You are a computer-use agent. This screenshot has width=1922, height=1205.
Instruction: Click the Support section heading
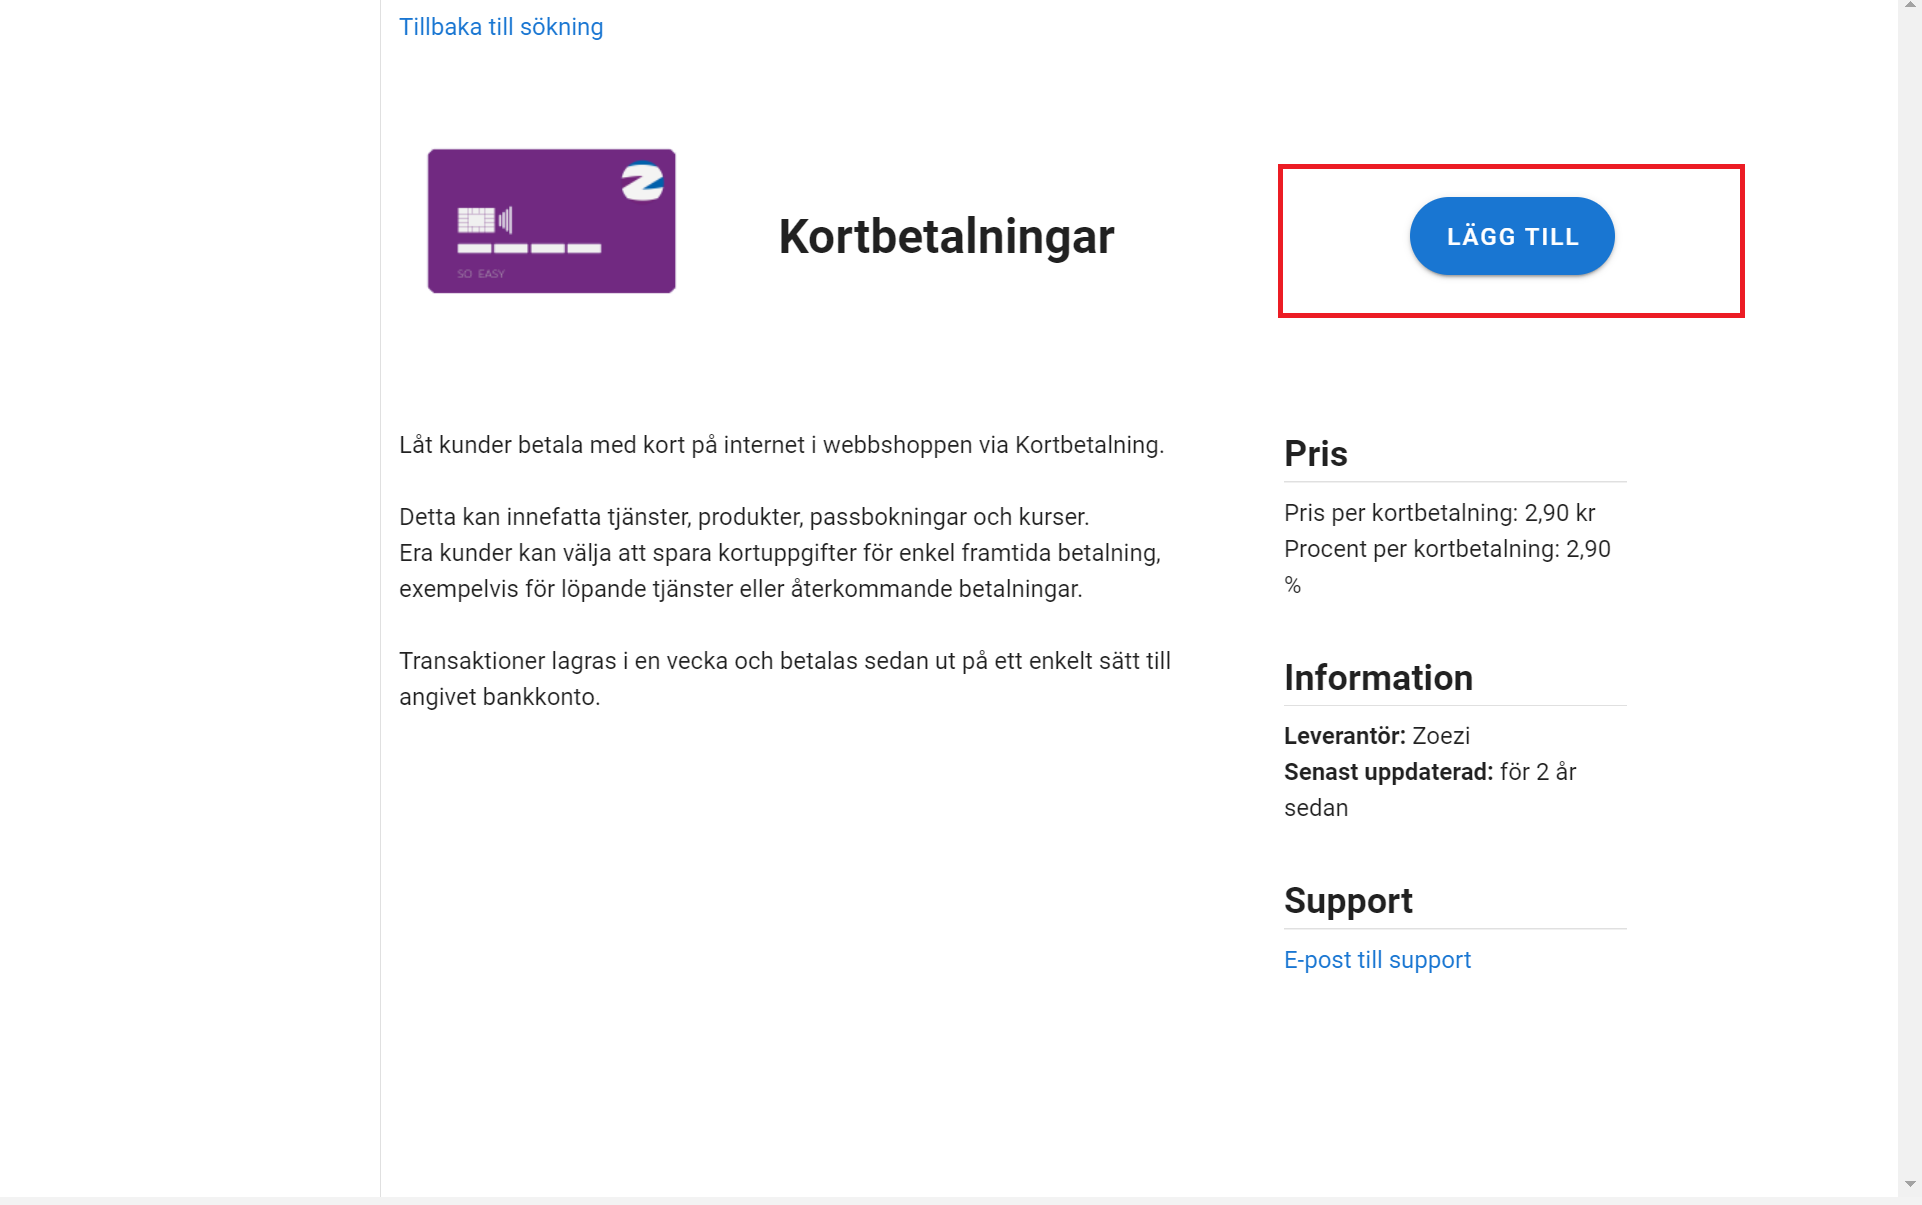tap(1348, 901)
